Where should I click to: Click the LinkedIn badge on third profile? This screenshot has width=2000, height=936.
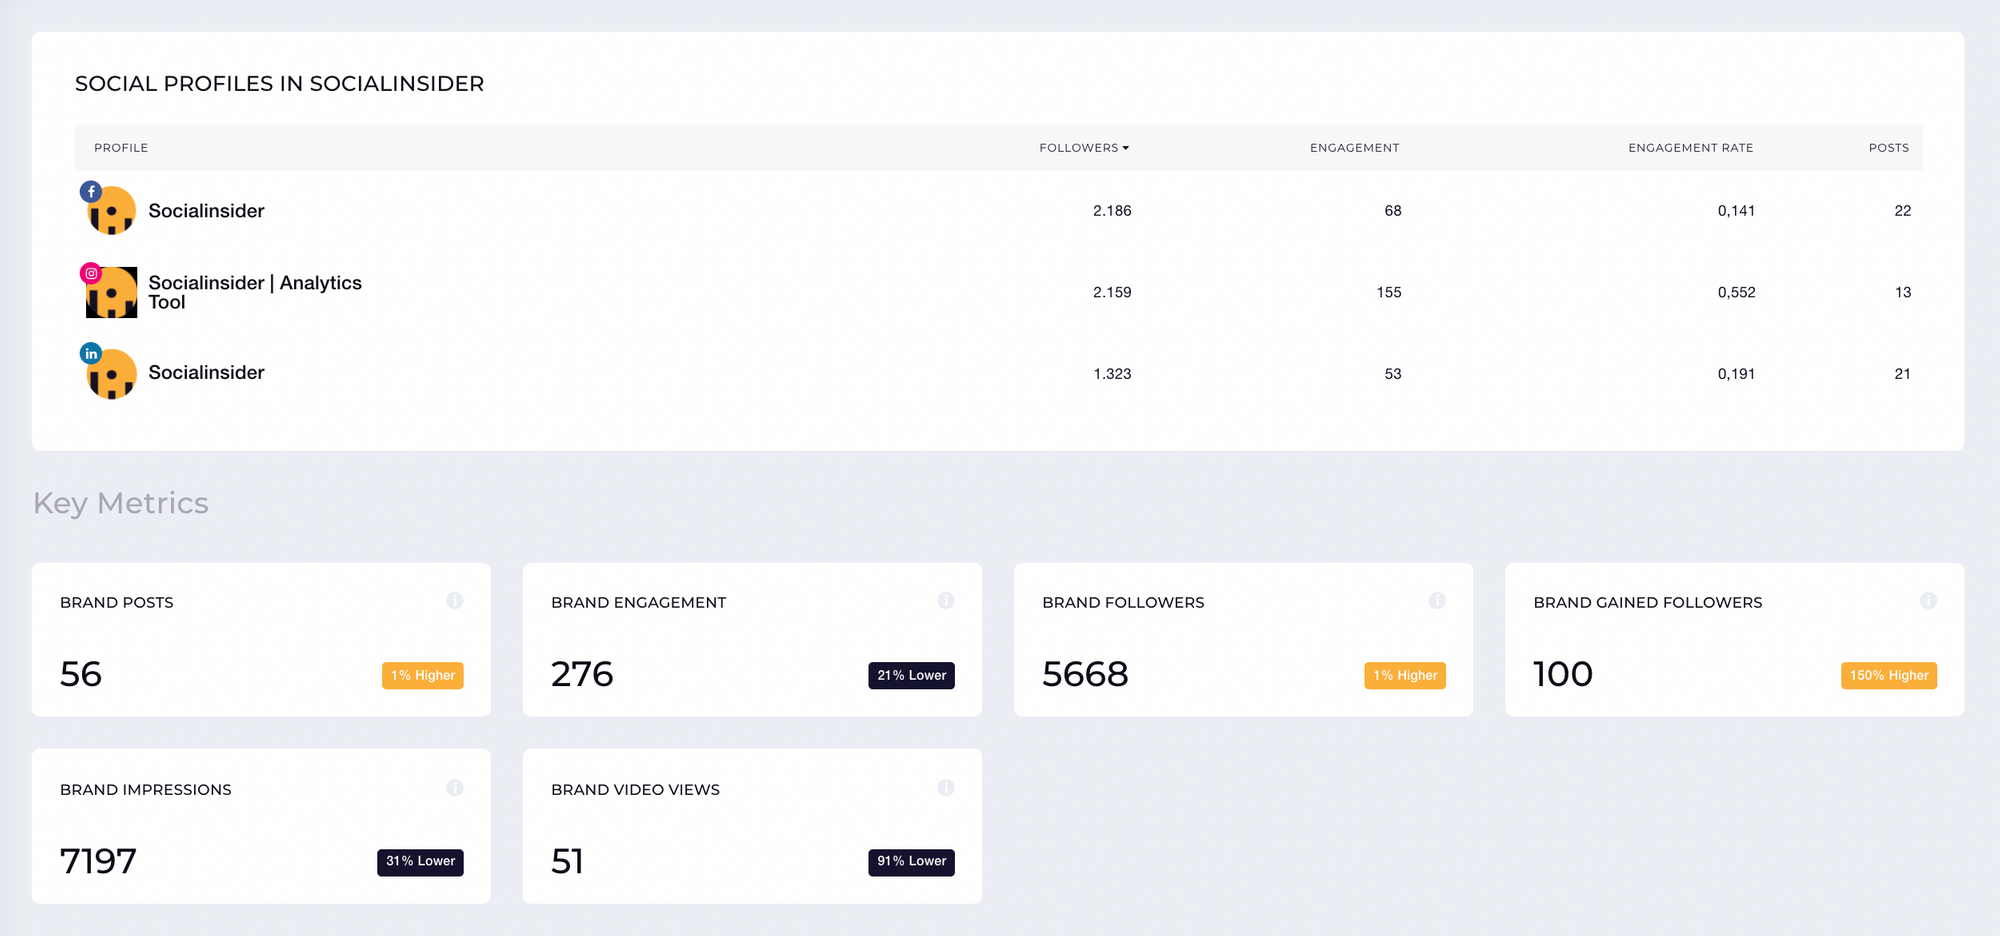click(x=91, y=354)
